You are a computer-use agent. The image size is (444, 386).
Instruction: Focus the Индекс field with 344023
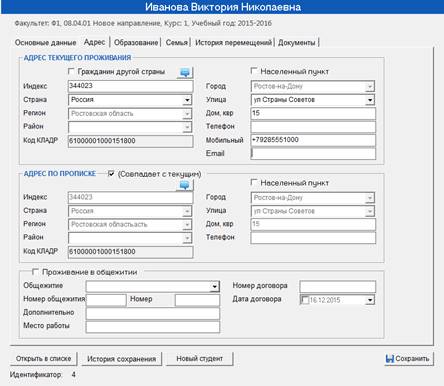[130, 86]
